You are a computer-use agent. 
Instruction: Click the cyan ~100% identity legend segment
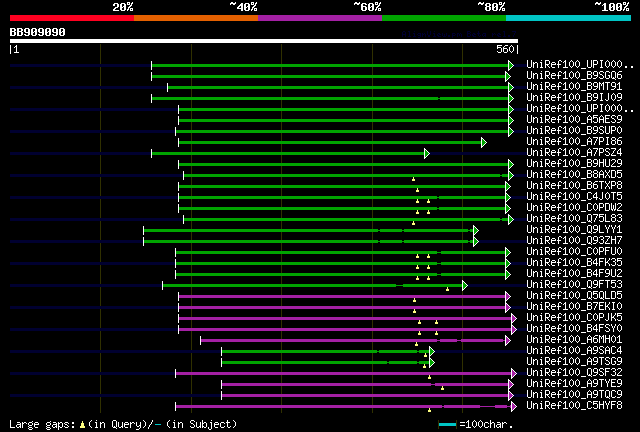pos(569,18)
